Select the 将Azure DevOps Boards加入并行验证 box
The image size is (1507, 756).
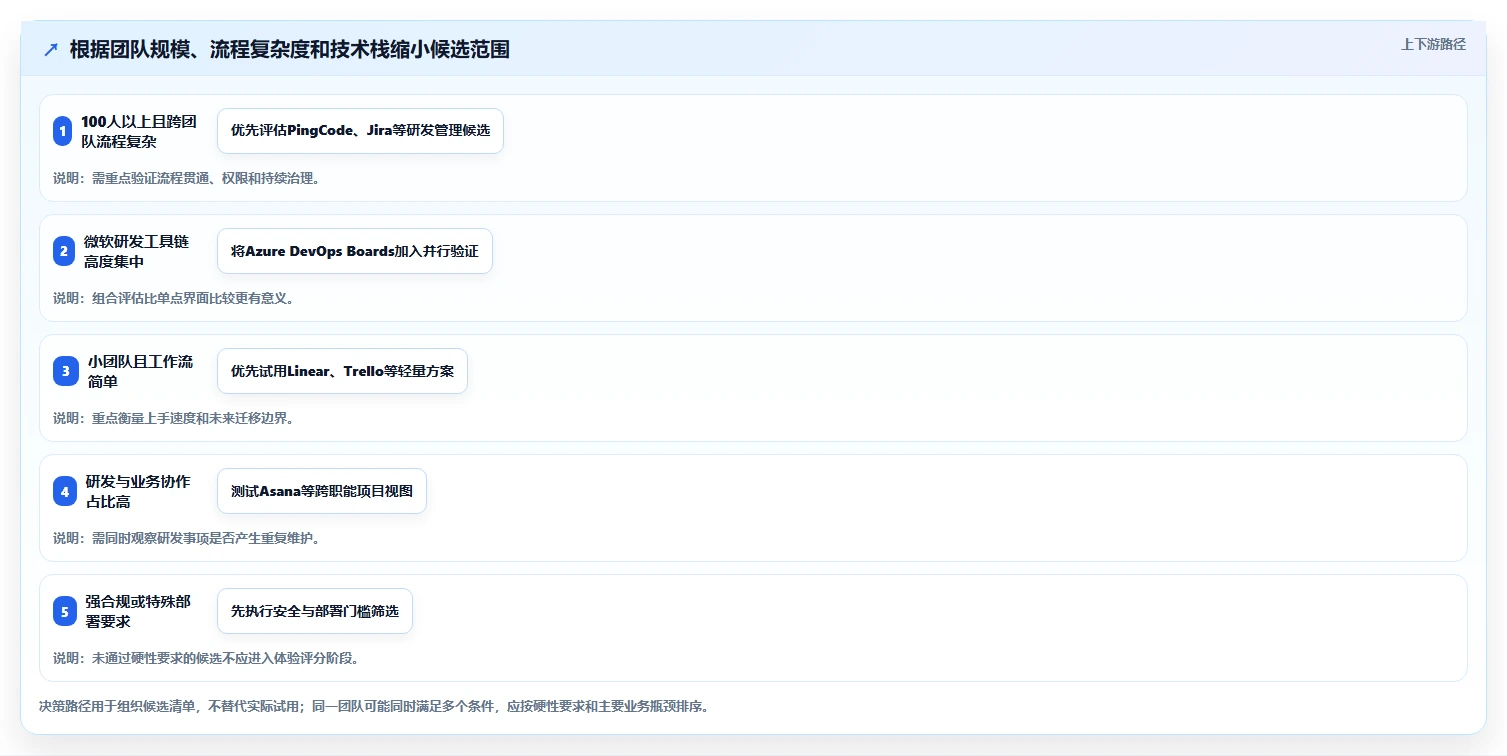(x=355, y=251)
